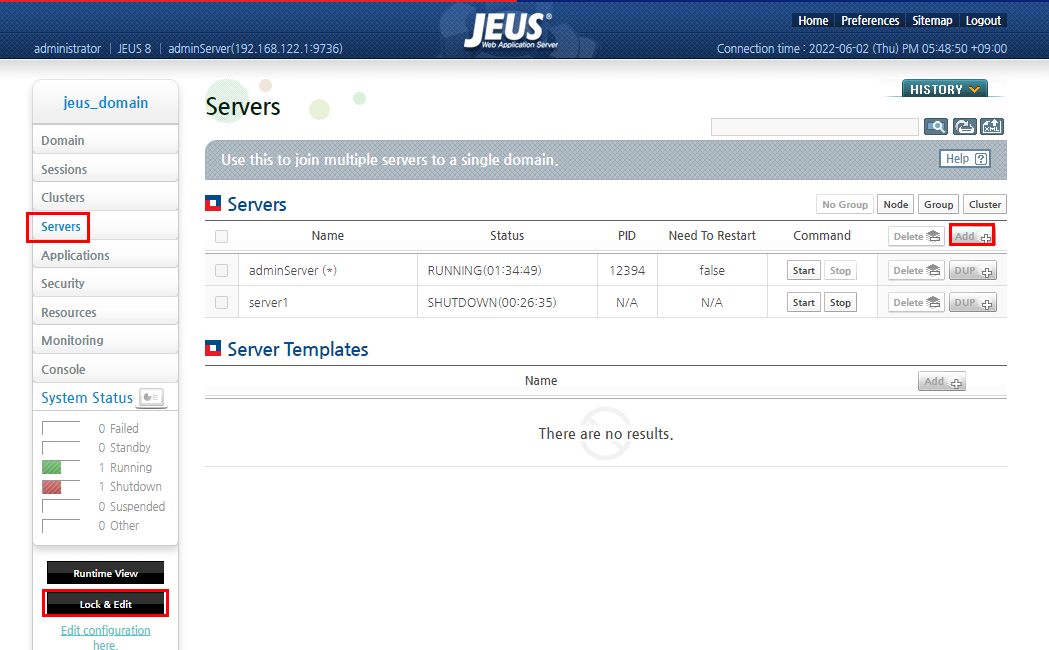Open the Clusters menu item
This screenshot has width=1049, height=650.
[x=105, y=197]
